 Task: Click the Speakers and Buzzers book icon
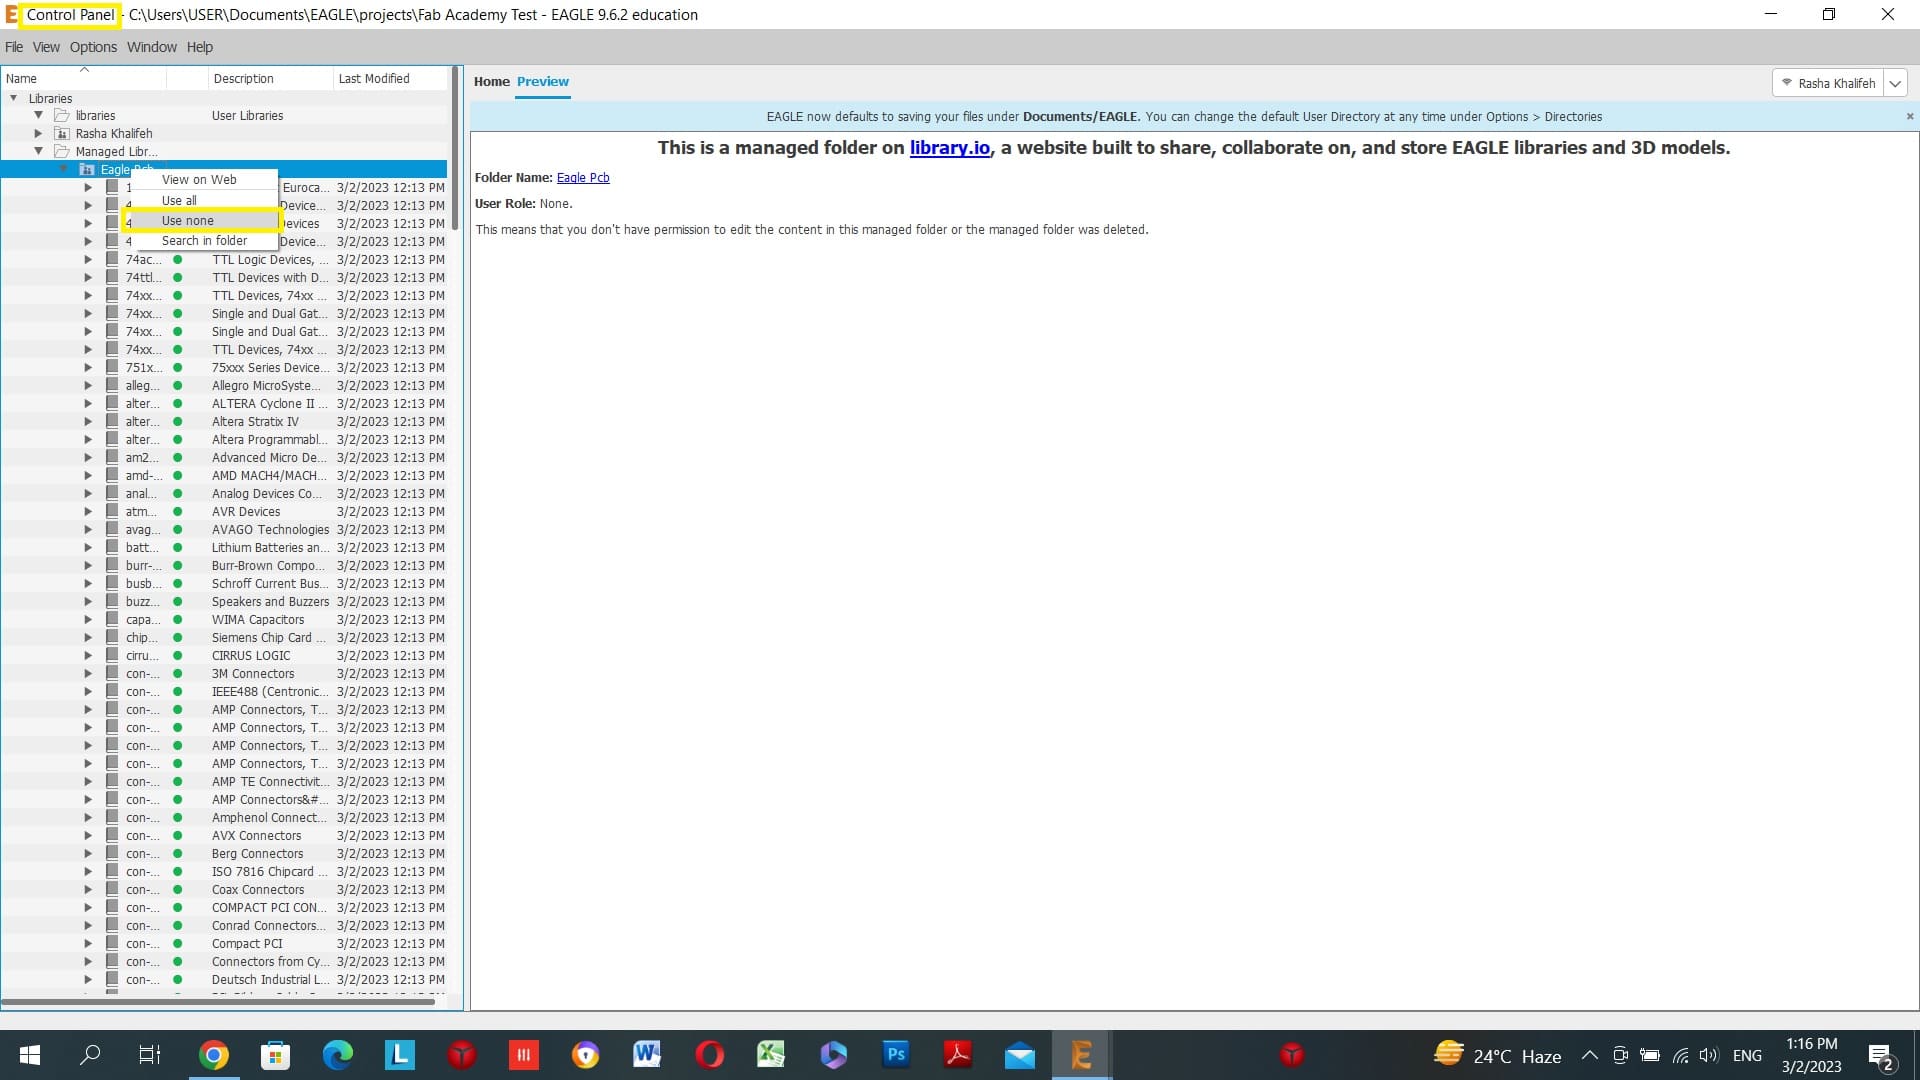tap(112, 602)
